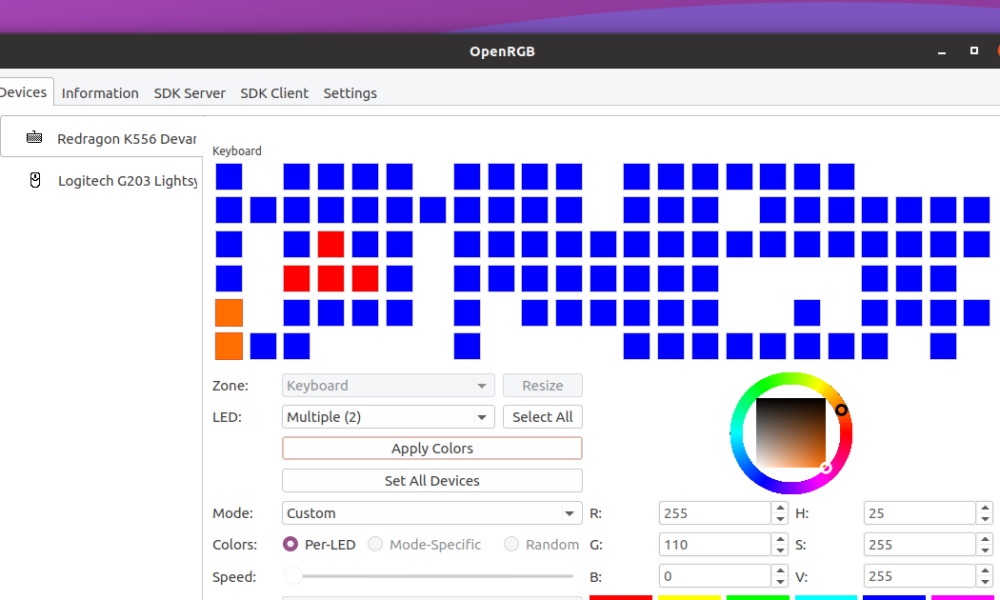Select the Per-LED colors radio button
The image size is (1000, 600).
[290, 545]
